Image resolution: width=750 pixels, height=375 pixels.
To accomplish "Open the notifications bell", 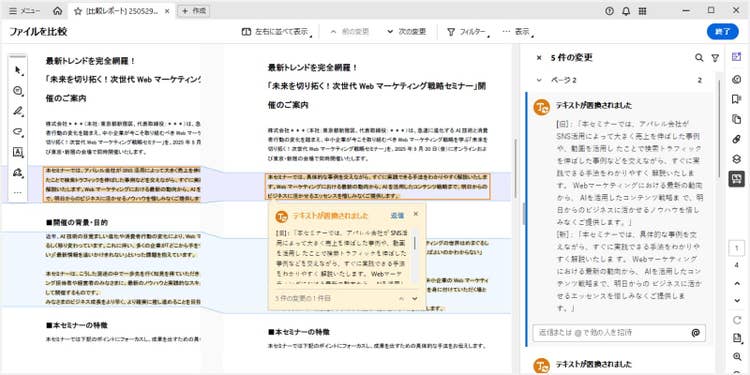I will click(x=626, y=11).
